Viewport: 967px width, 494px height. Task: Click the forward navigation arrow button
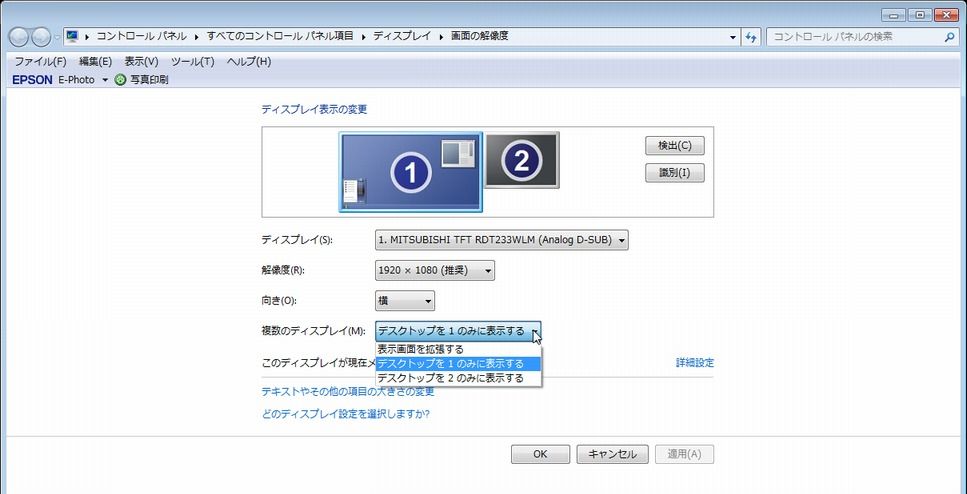pos(41,37)
